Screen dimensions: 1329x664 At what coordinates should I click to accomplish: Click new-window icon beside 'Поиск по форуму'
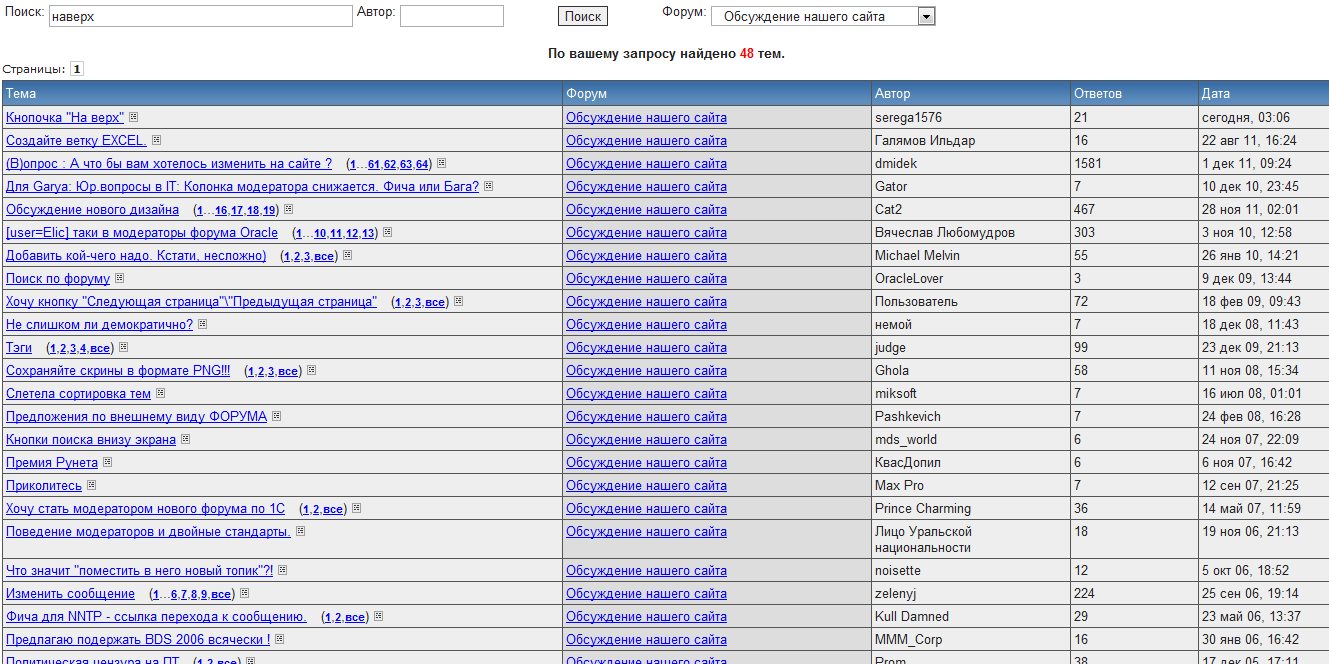click(119, 278)
